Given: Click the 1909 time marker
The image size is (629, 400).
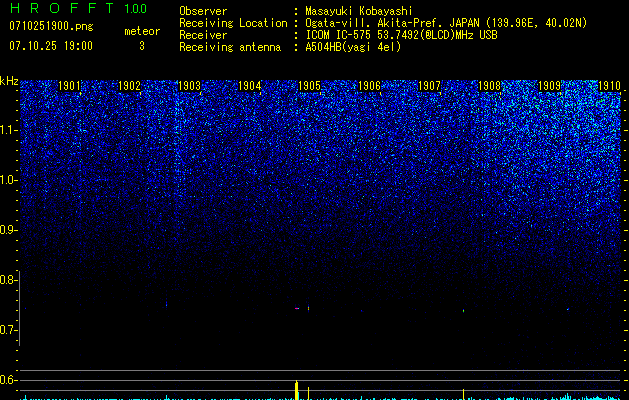Looking at the screenshot, I should tap(549, 86).
